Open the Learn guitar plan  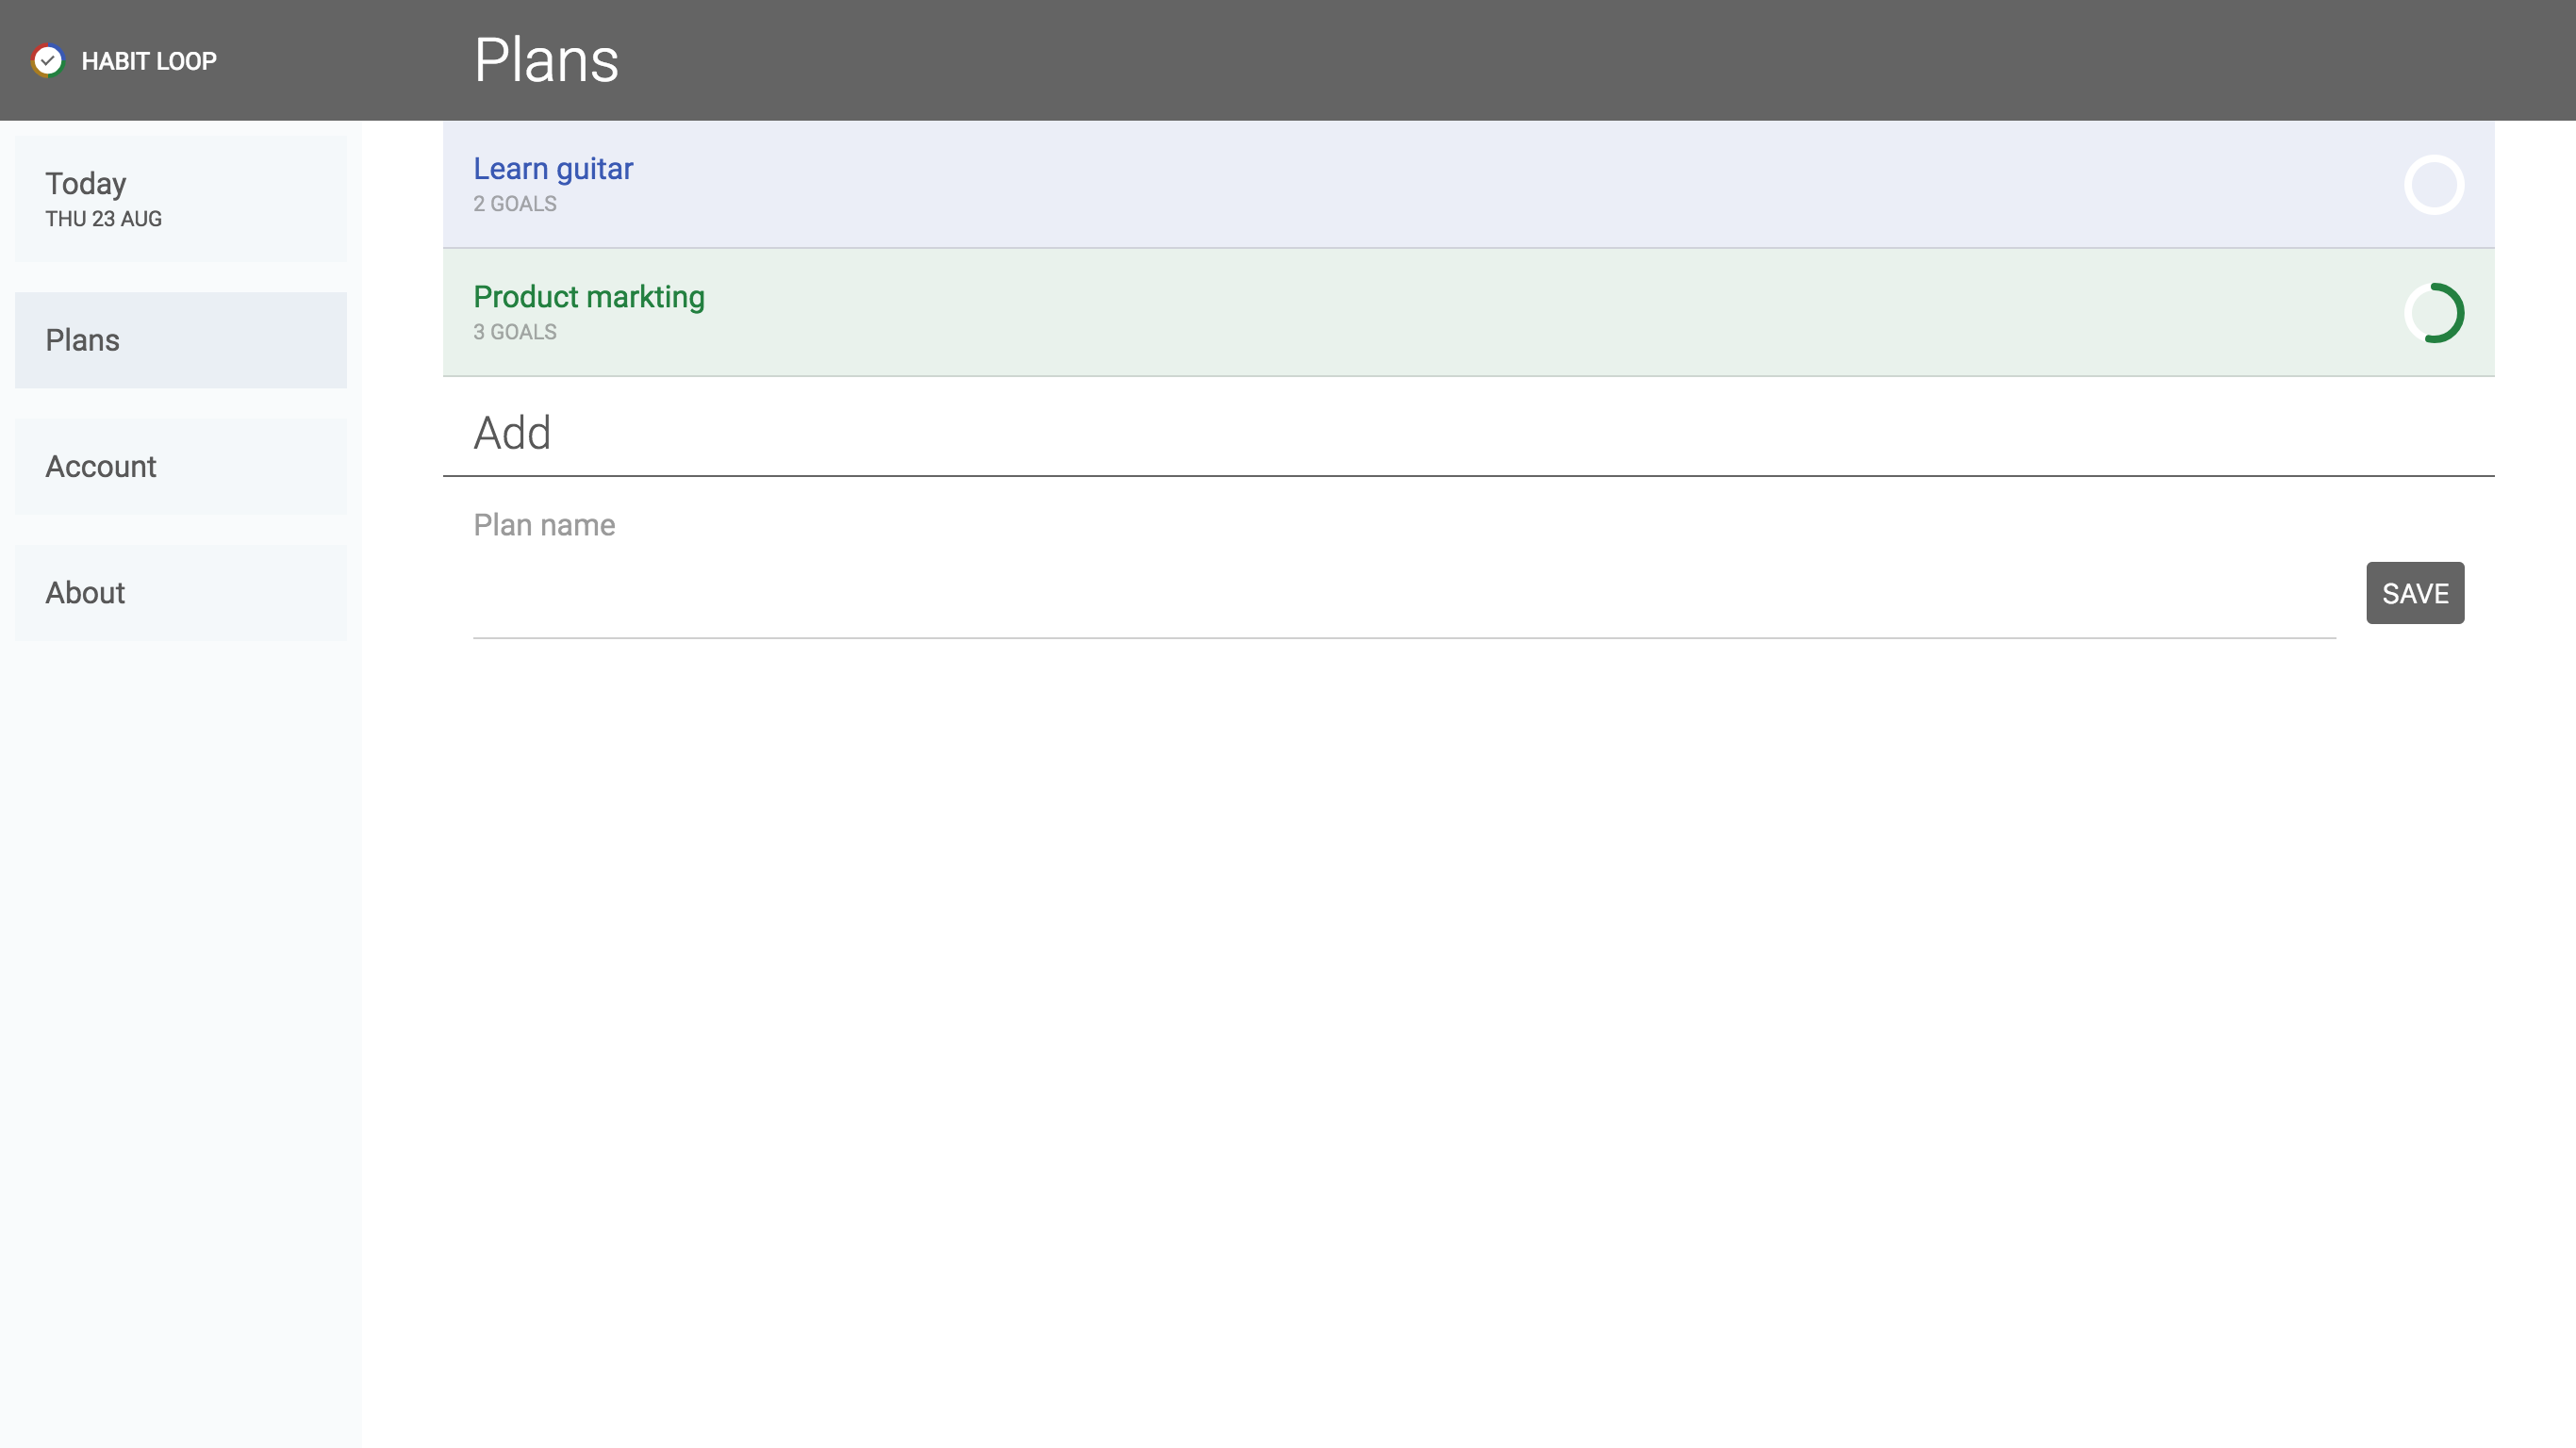tap(553, 169)
